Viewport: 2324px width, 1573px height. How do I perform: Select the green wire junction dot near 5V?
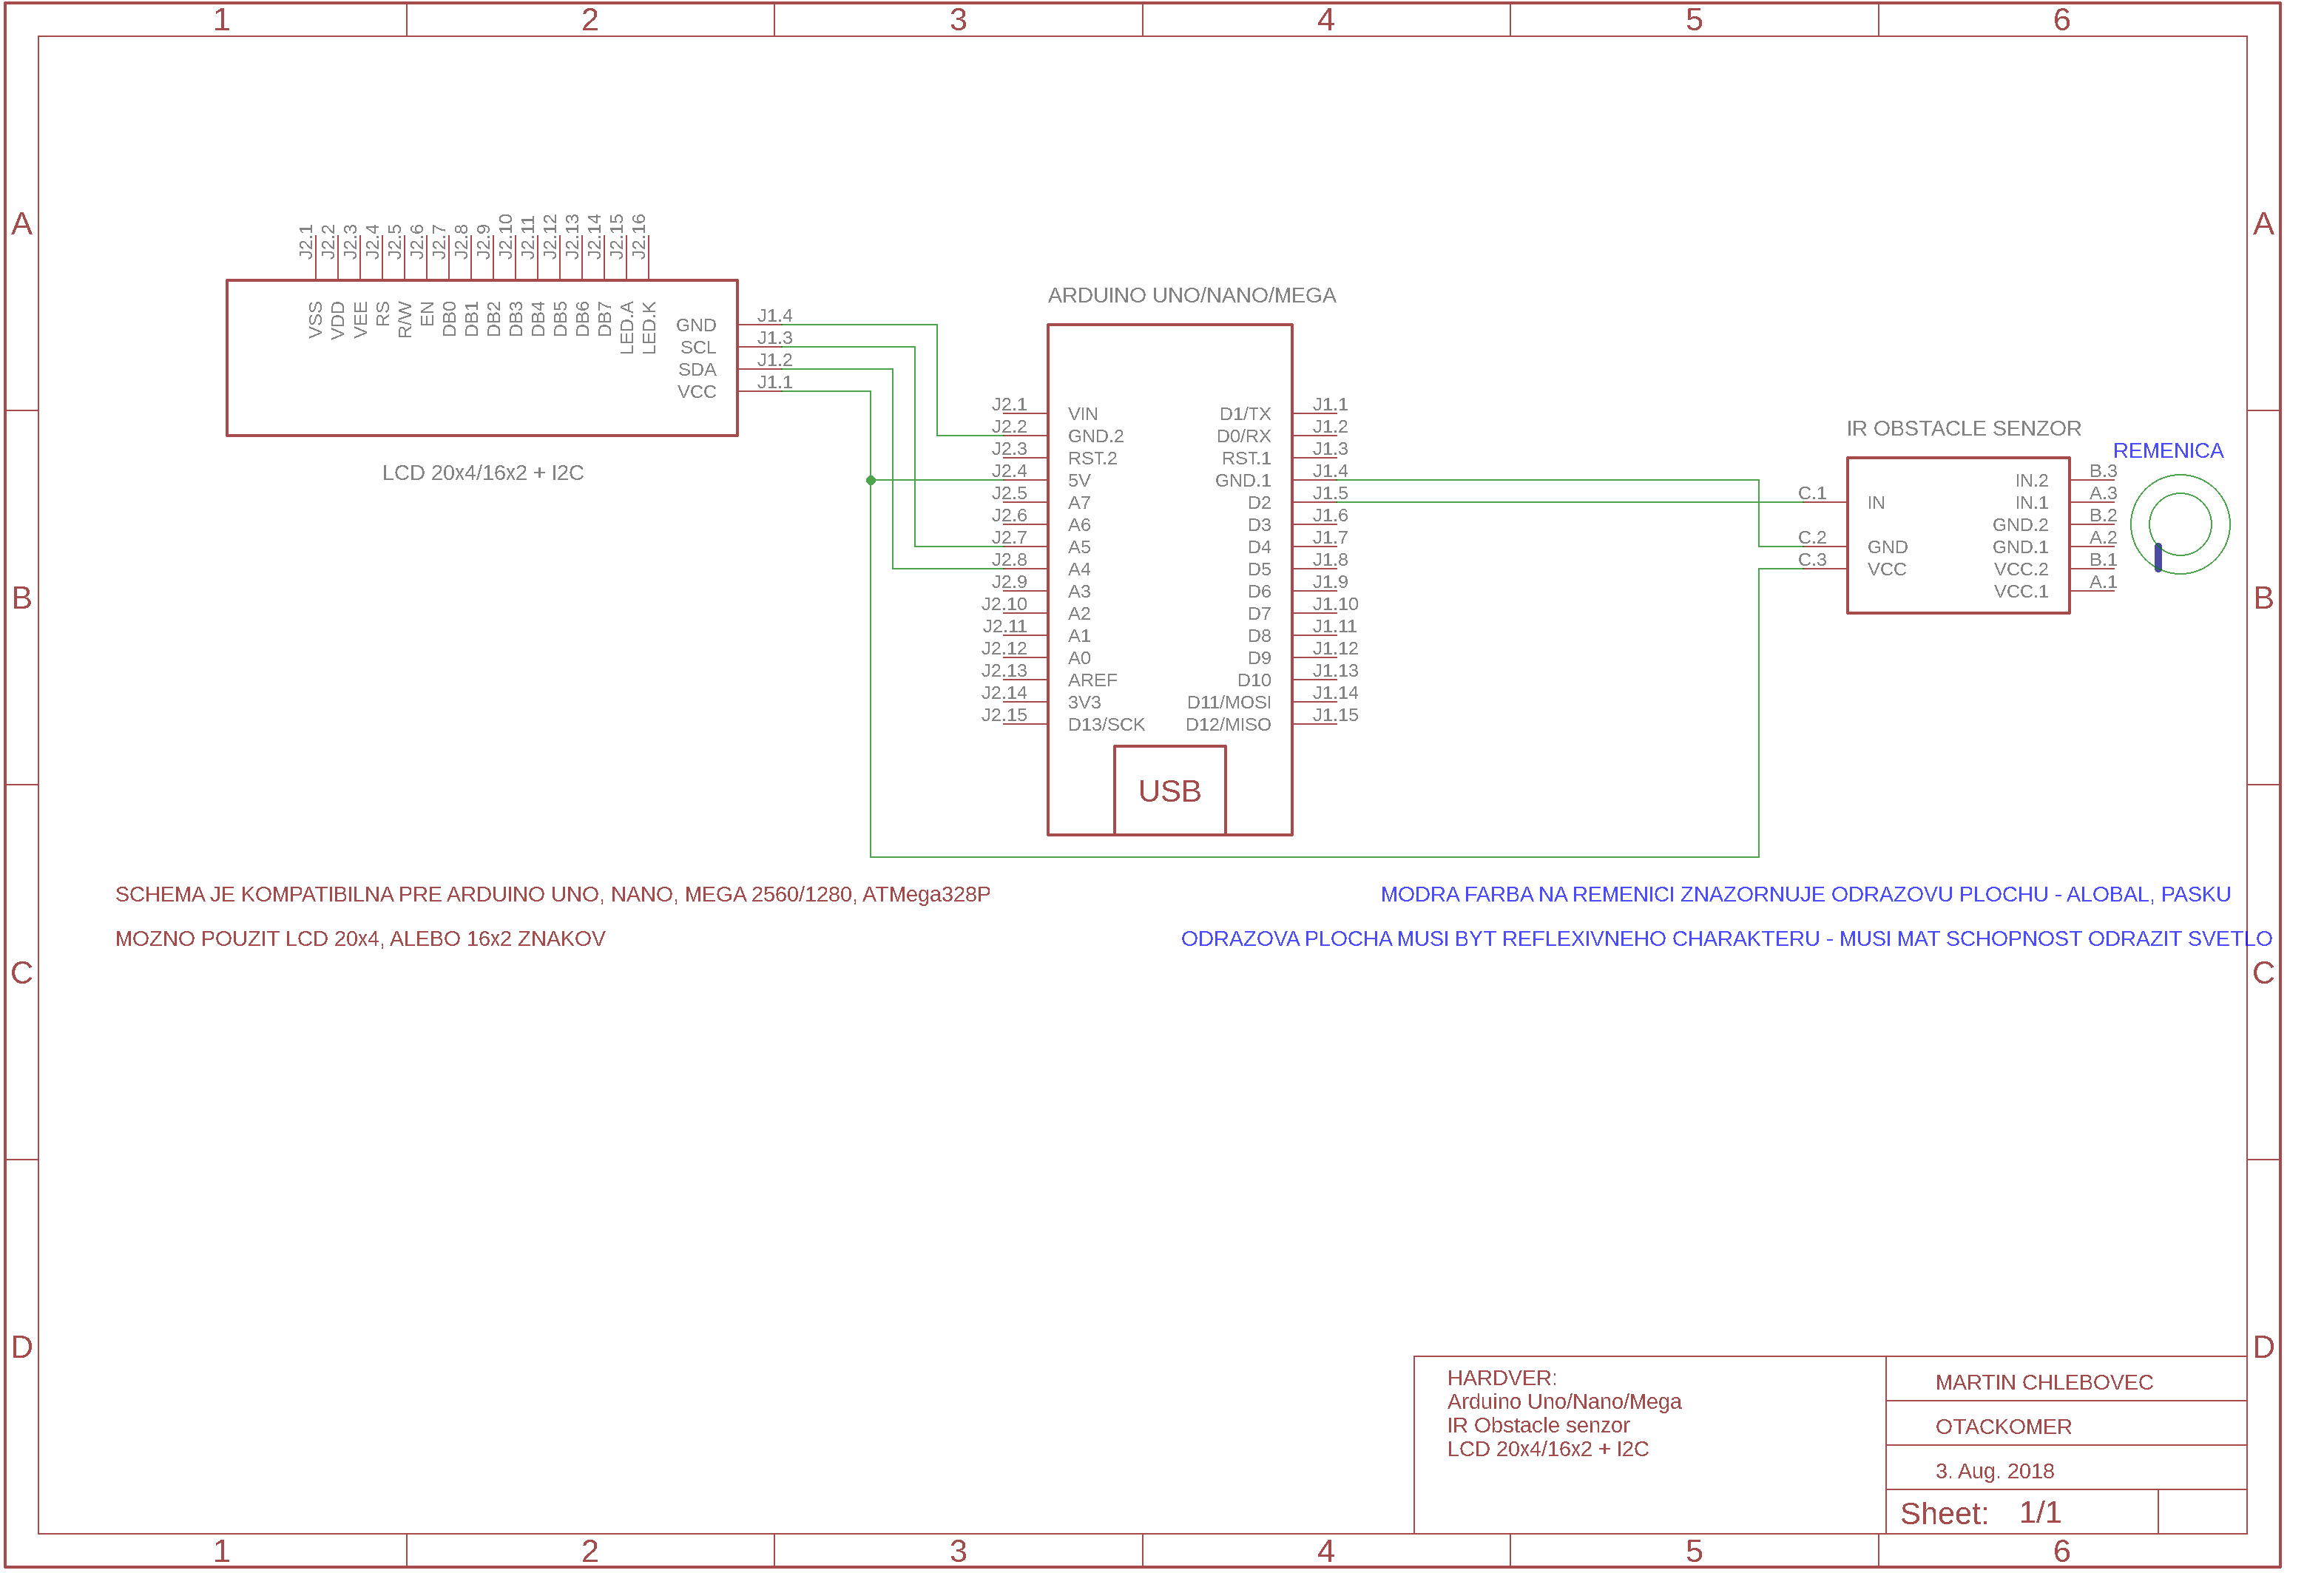[870, 480]
